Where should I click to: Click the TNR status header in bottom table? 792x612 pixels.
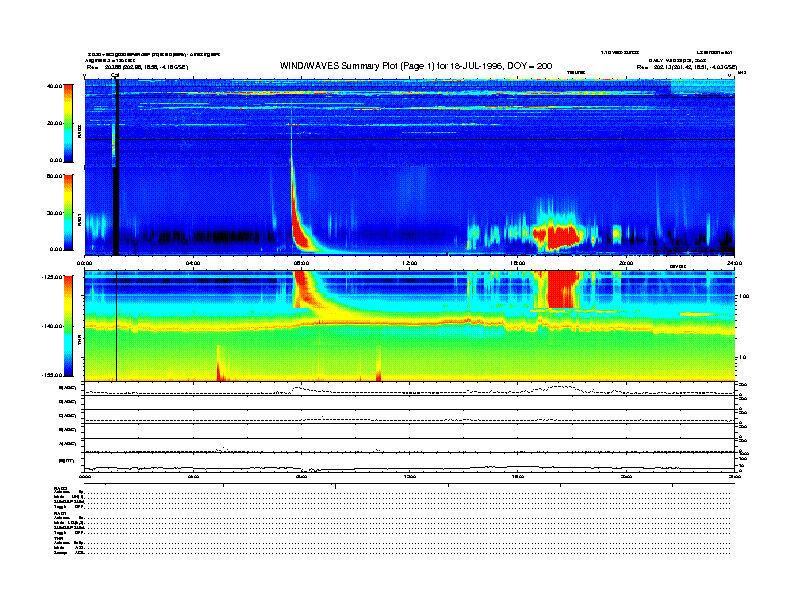(x=58, y=538)
